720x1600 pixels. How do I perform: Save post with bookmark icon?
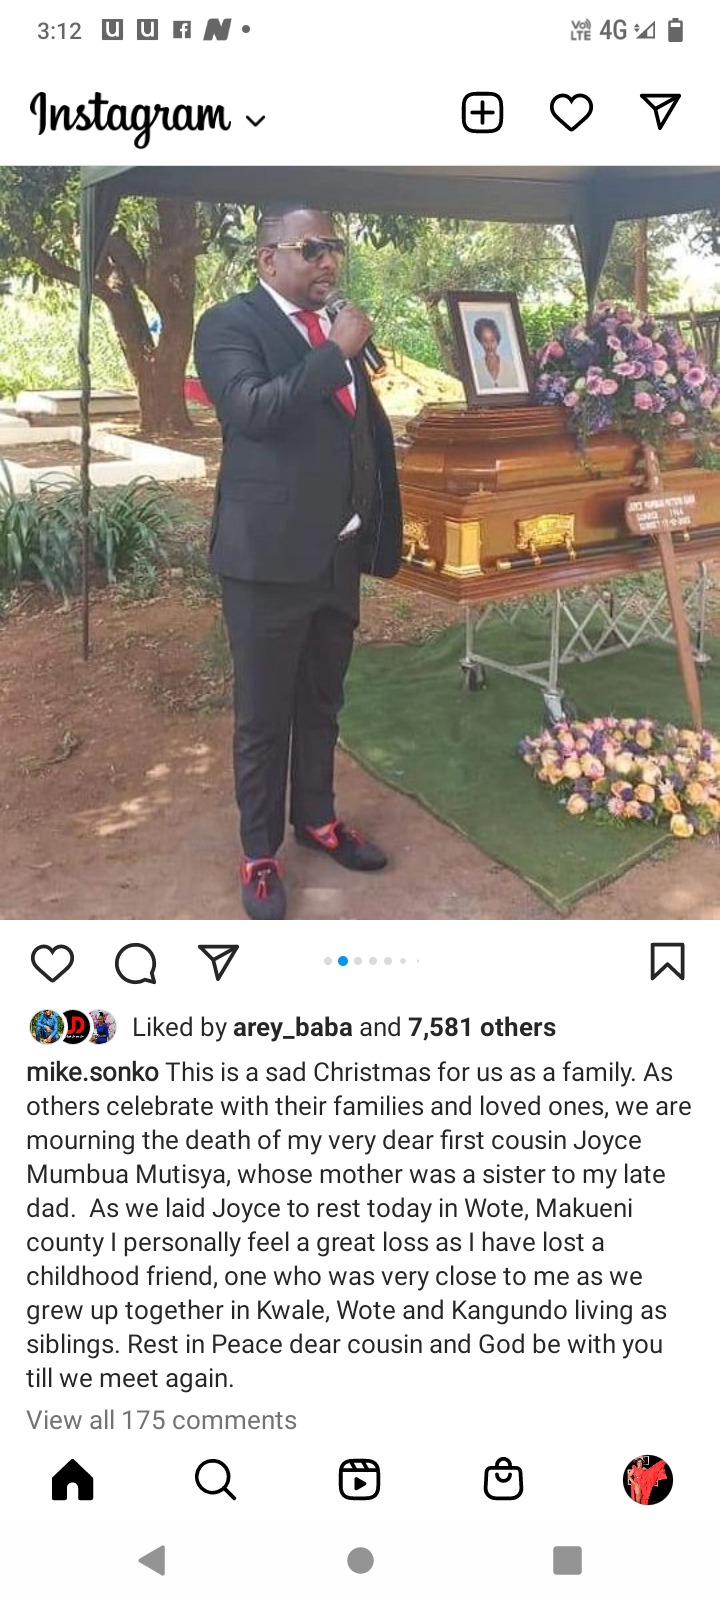click(667, 961)
